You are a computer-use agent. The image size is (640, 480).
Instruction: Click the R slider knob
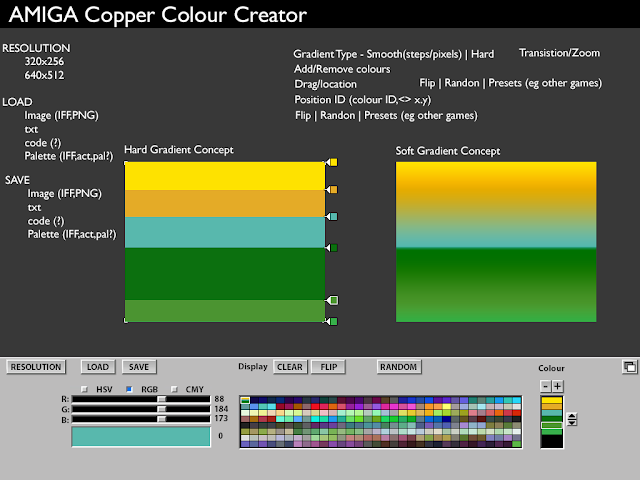coord(162,399)
